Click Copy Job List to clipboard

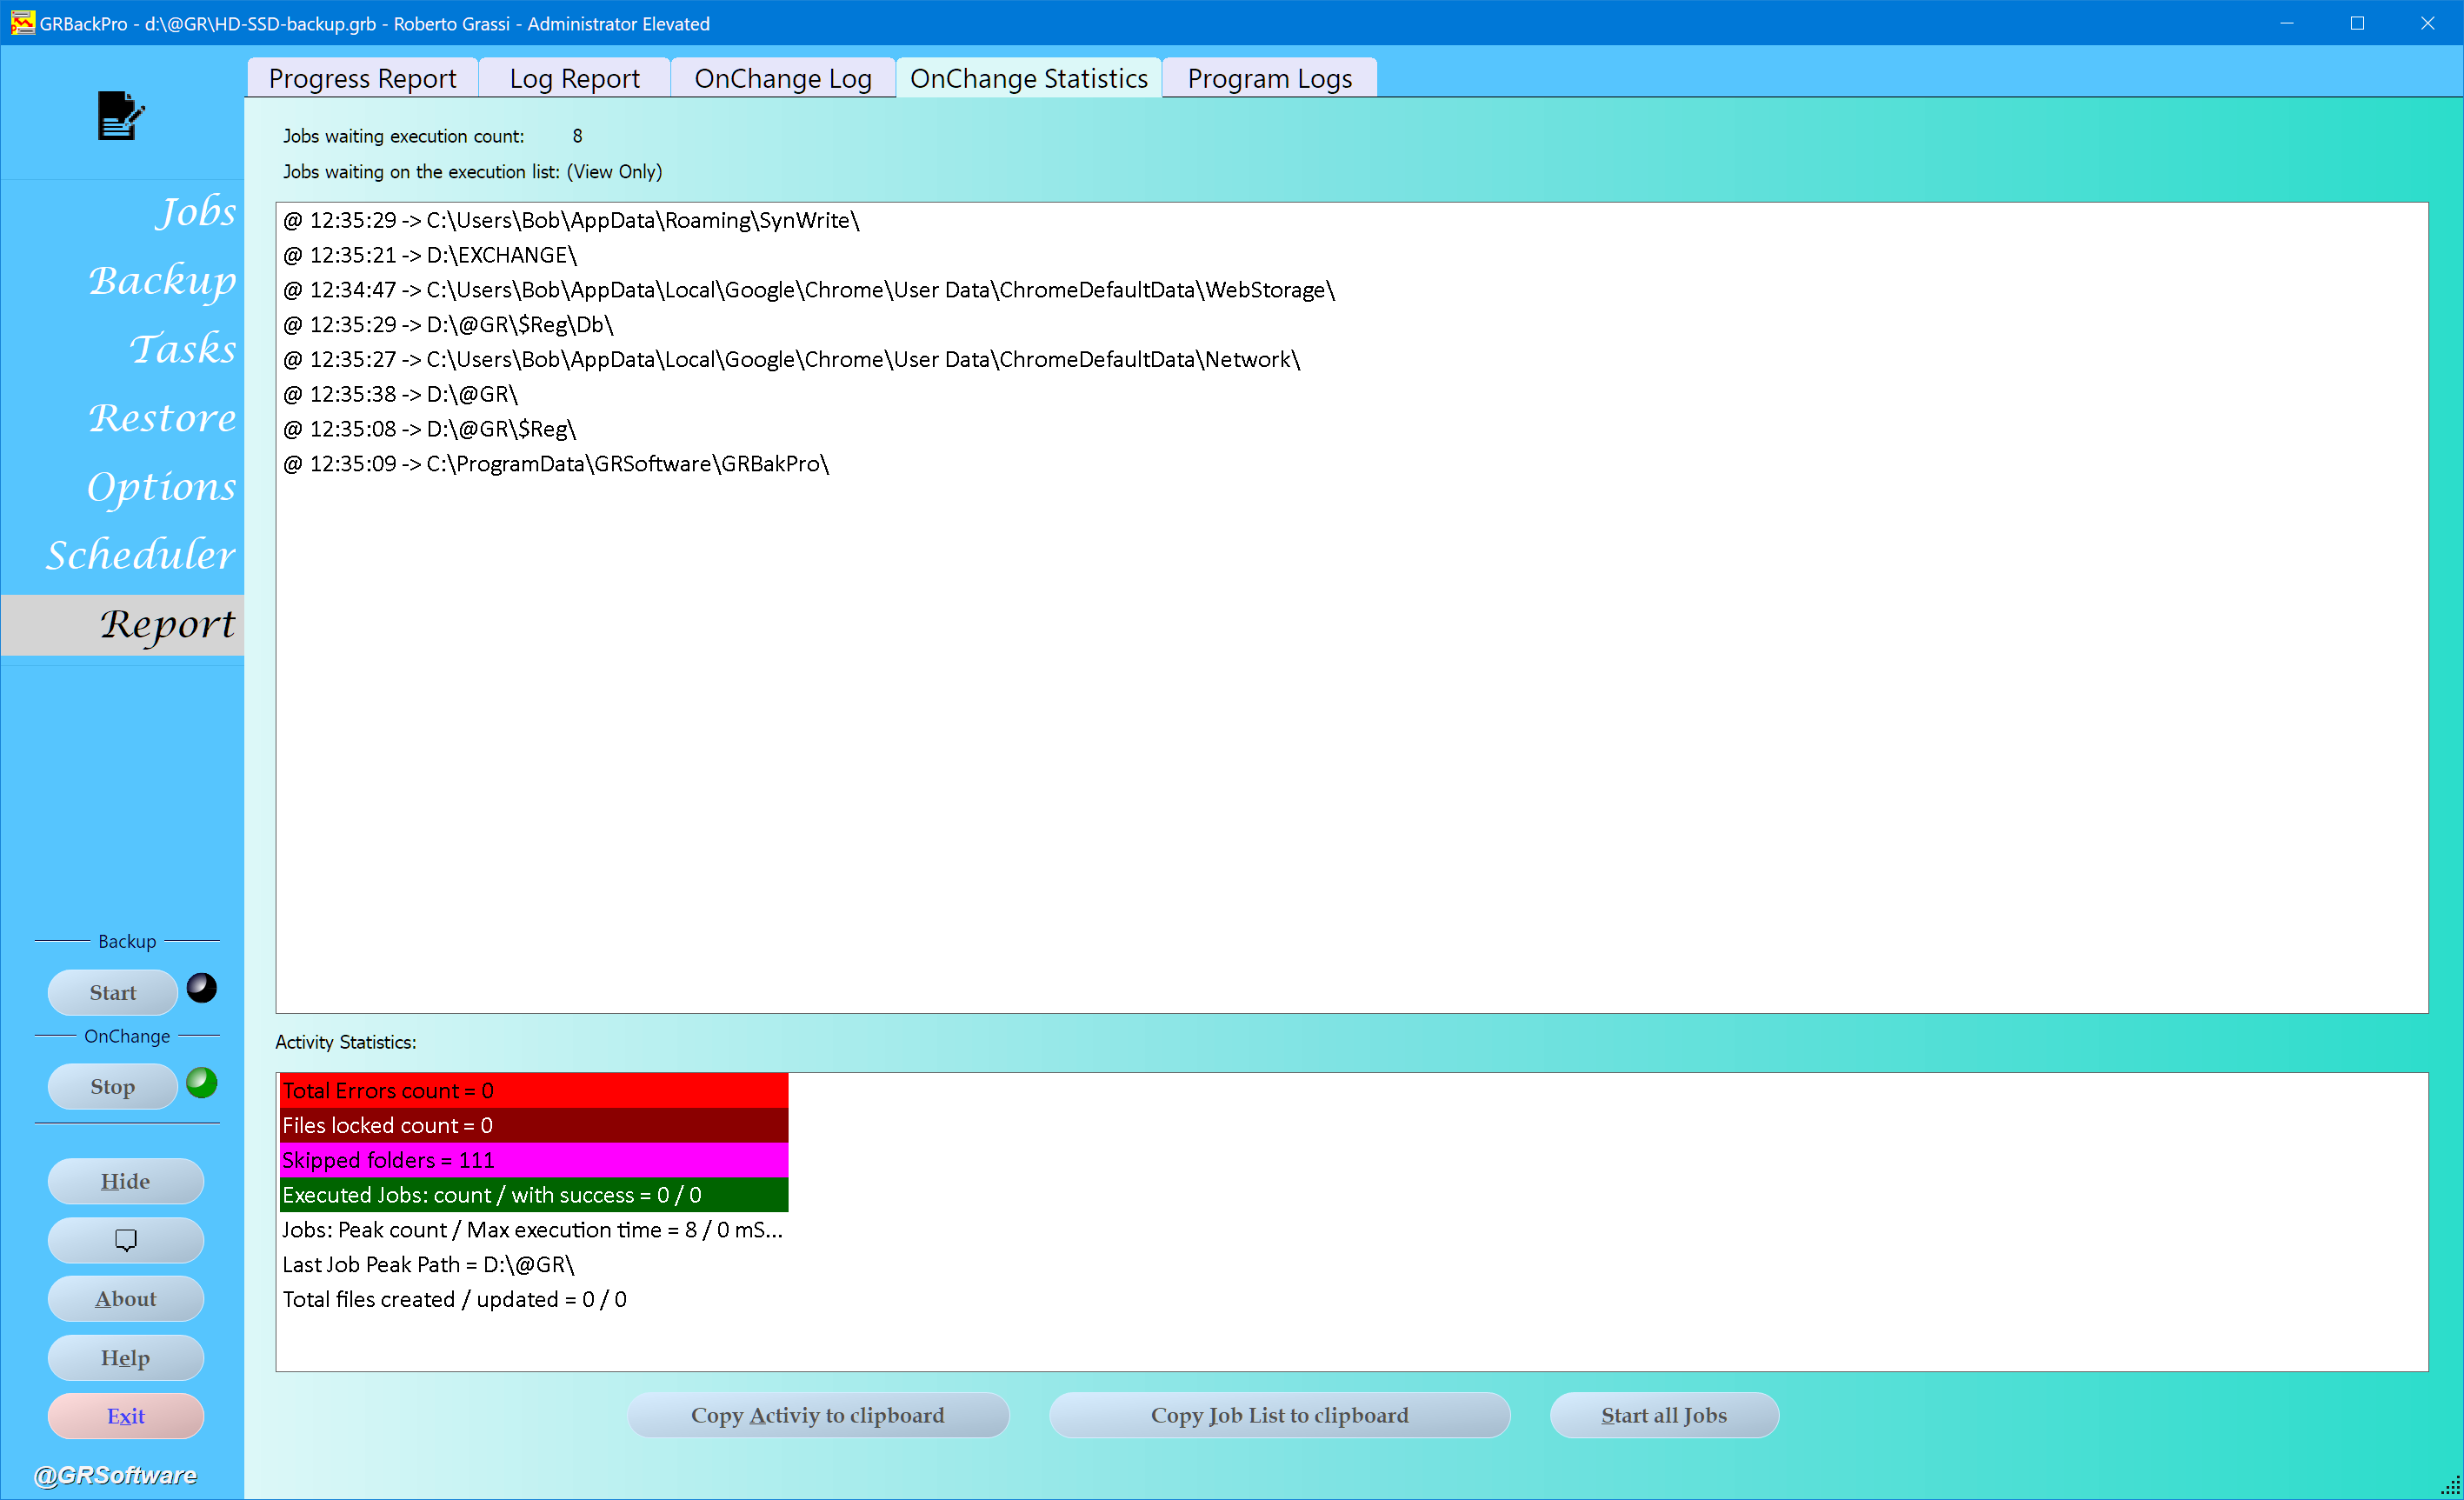pos(1279,1415)
